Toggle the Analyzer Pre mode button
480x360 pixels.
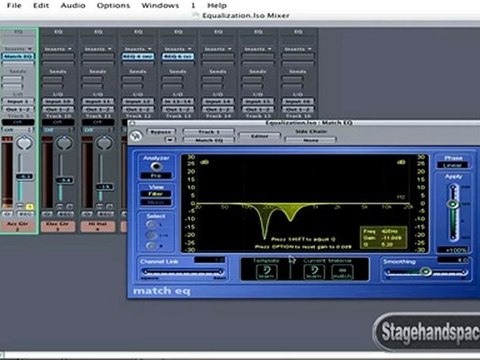tap(156, 176)
